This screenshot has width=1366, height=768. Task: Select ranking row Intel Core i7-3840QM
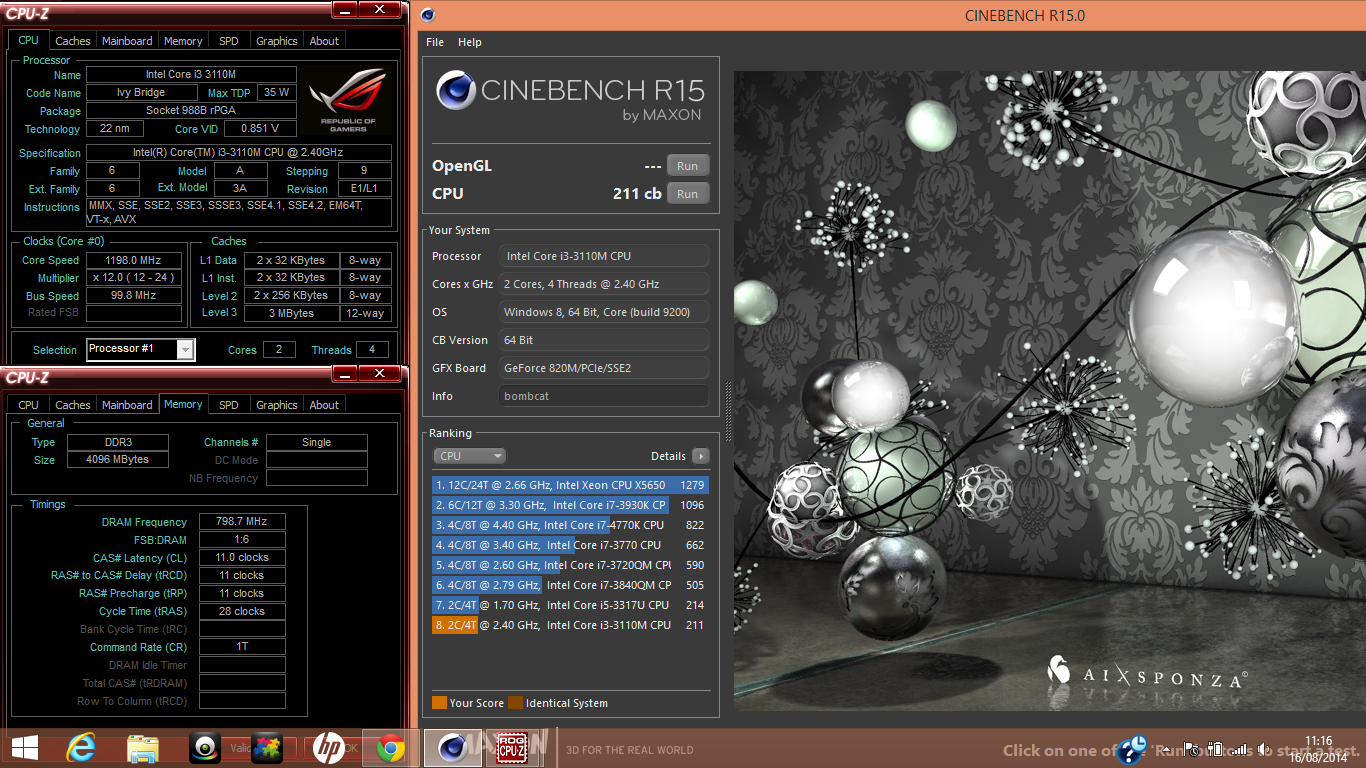pyautogui.click(x=570, y=585)
